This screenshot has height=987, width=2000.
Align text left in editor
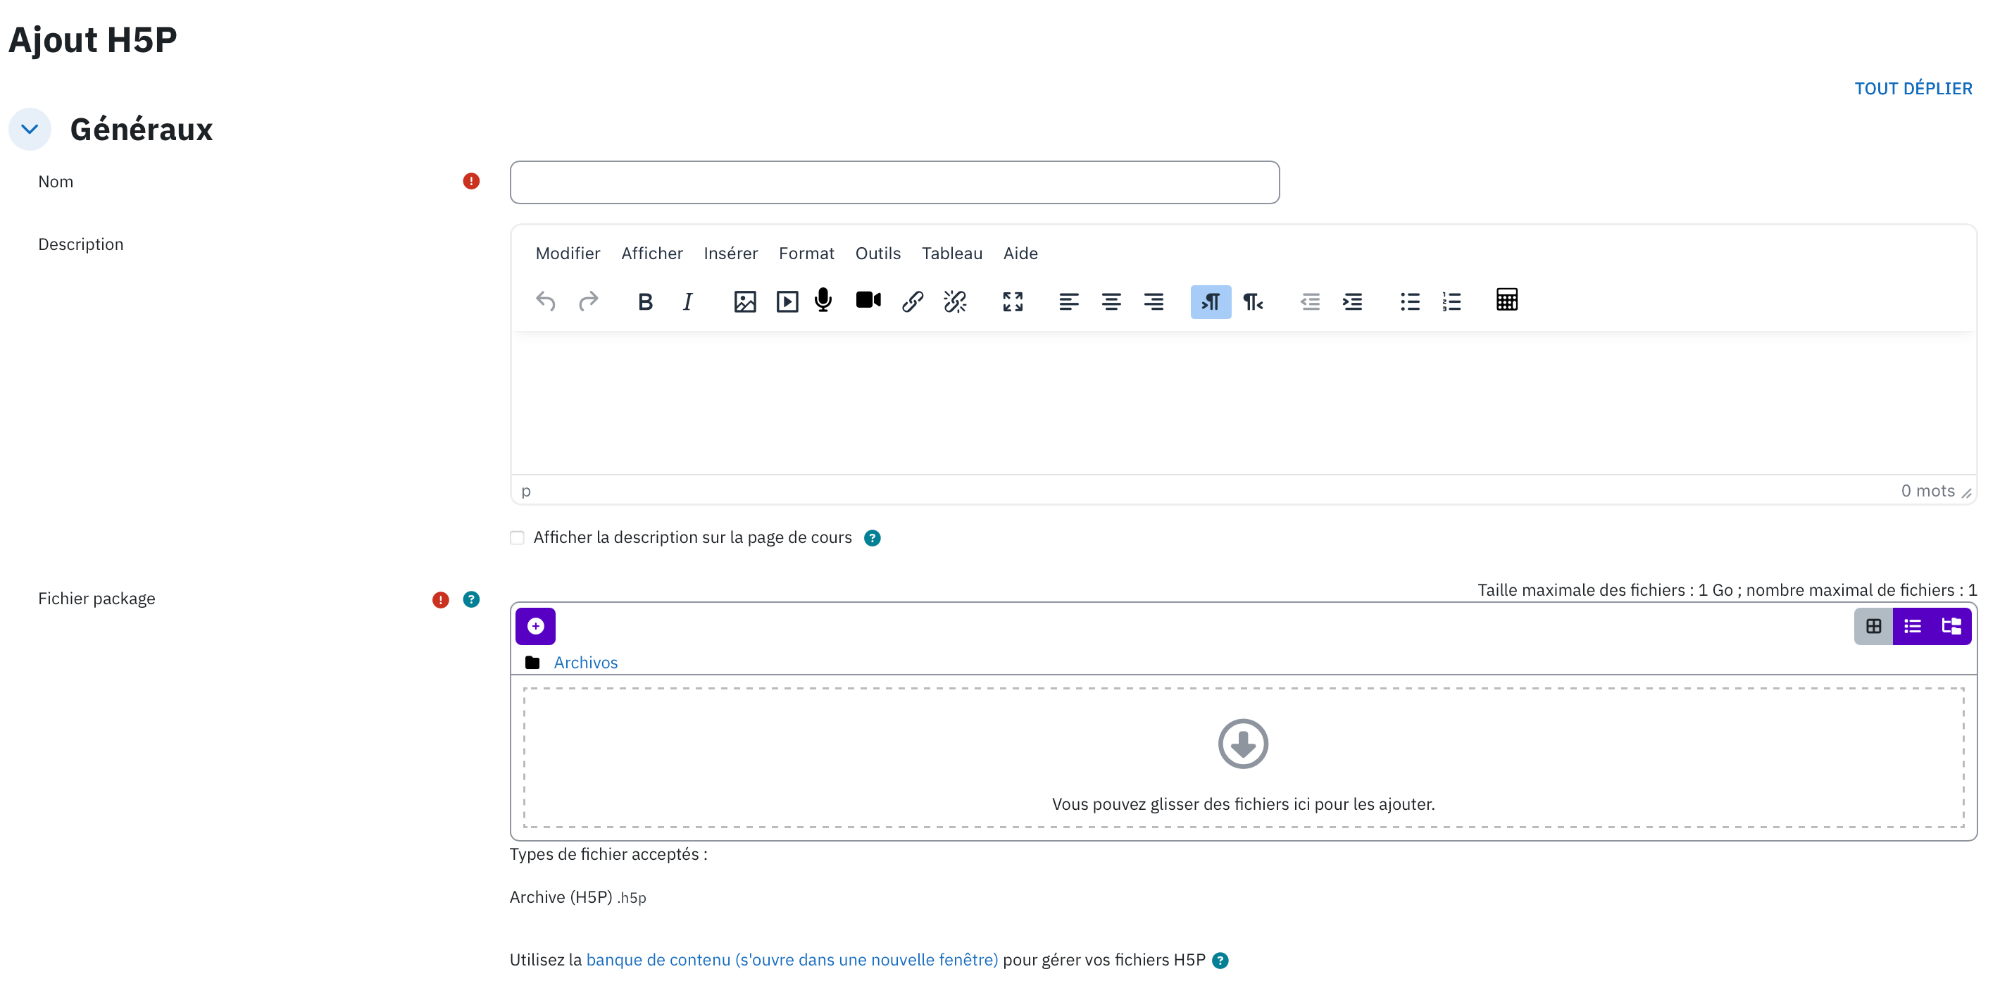[1069, 301]
